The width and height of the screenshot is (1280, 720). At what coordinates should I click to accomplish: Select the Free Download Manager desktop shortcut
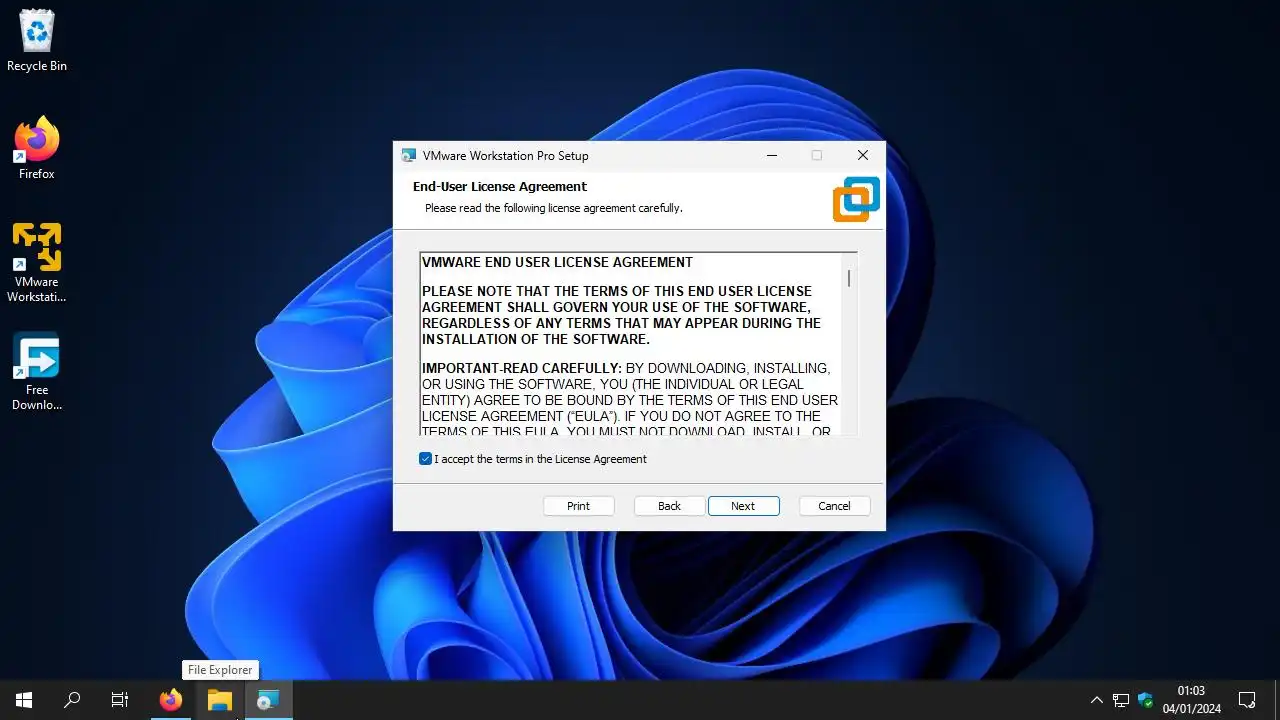click(37, 371)
